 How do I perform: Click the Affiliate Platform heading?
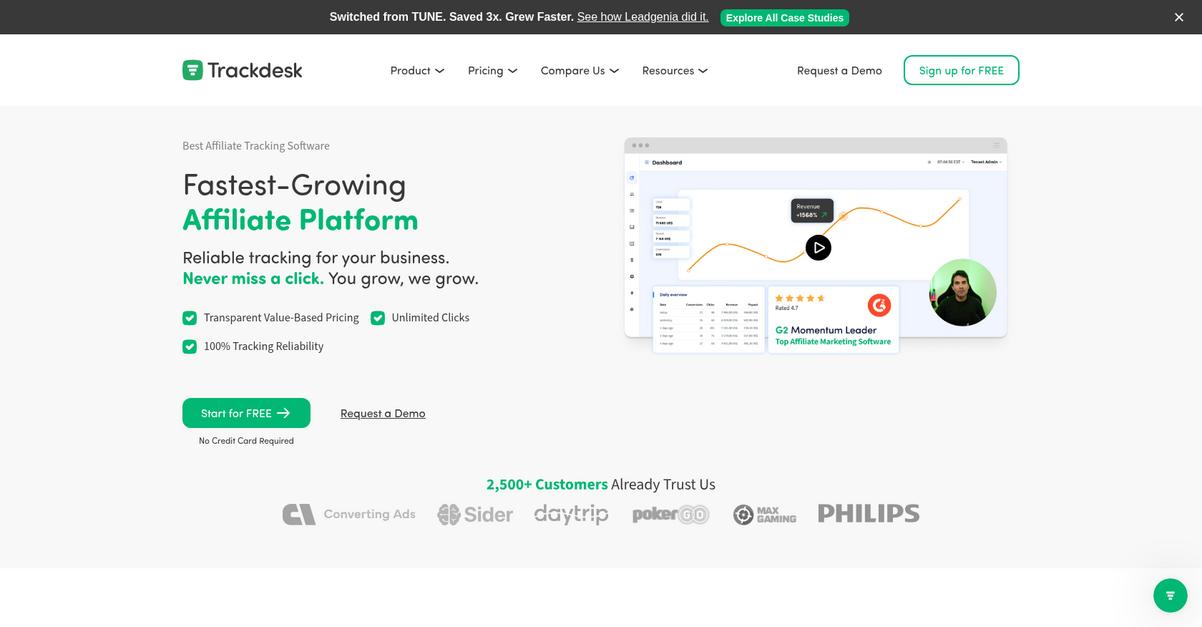pos(300,220)
